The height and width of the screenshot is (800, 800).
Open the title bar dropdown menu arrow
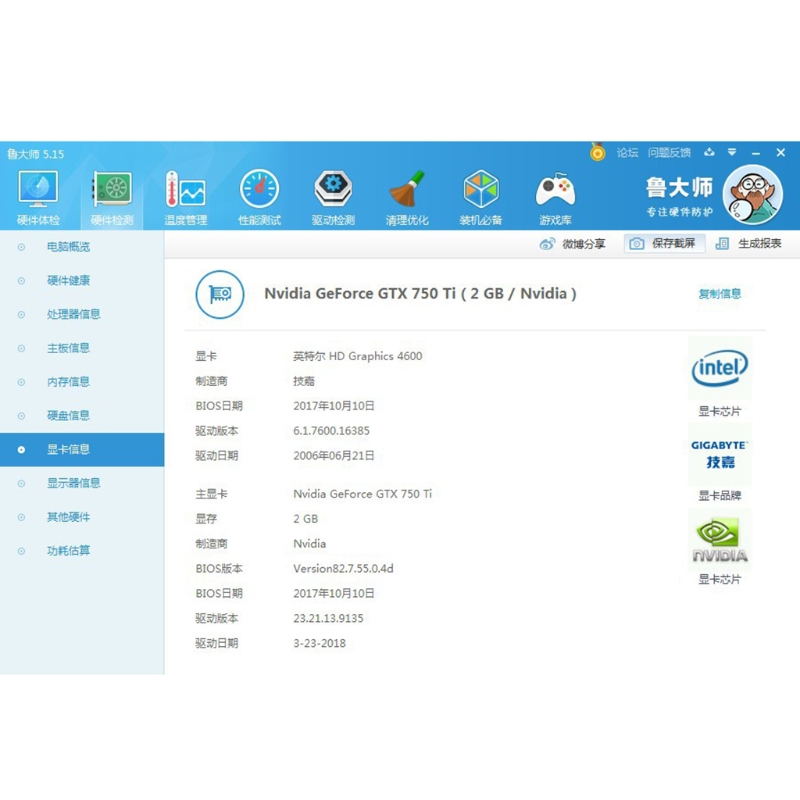pos(732,153)
